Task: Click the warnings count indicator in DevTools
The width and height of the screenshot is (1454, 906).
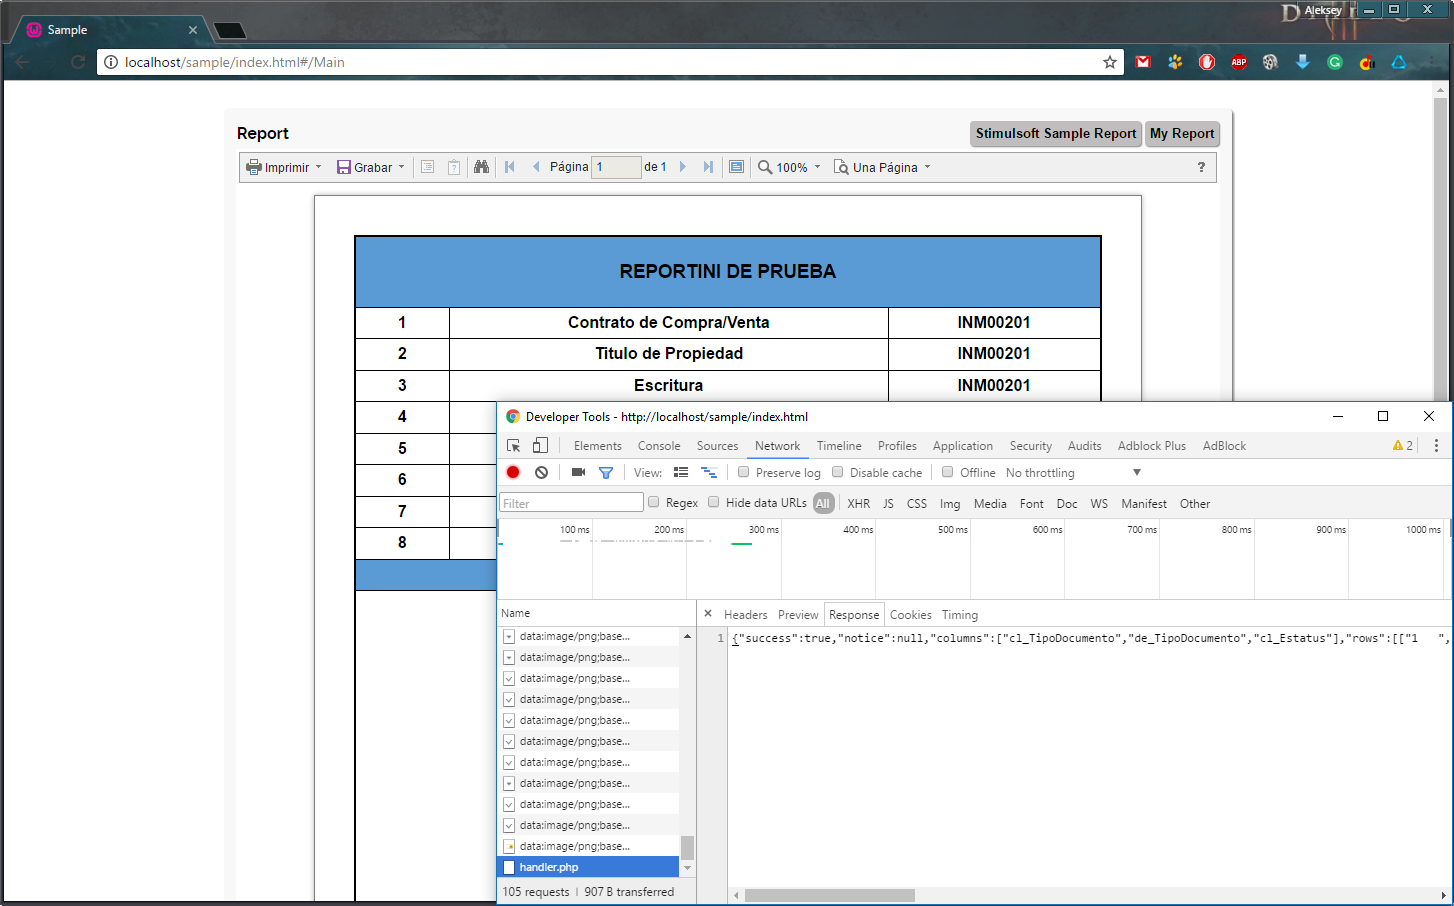Action: point(1402,446)
